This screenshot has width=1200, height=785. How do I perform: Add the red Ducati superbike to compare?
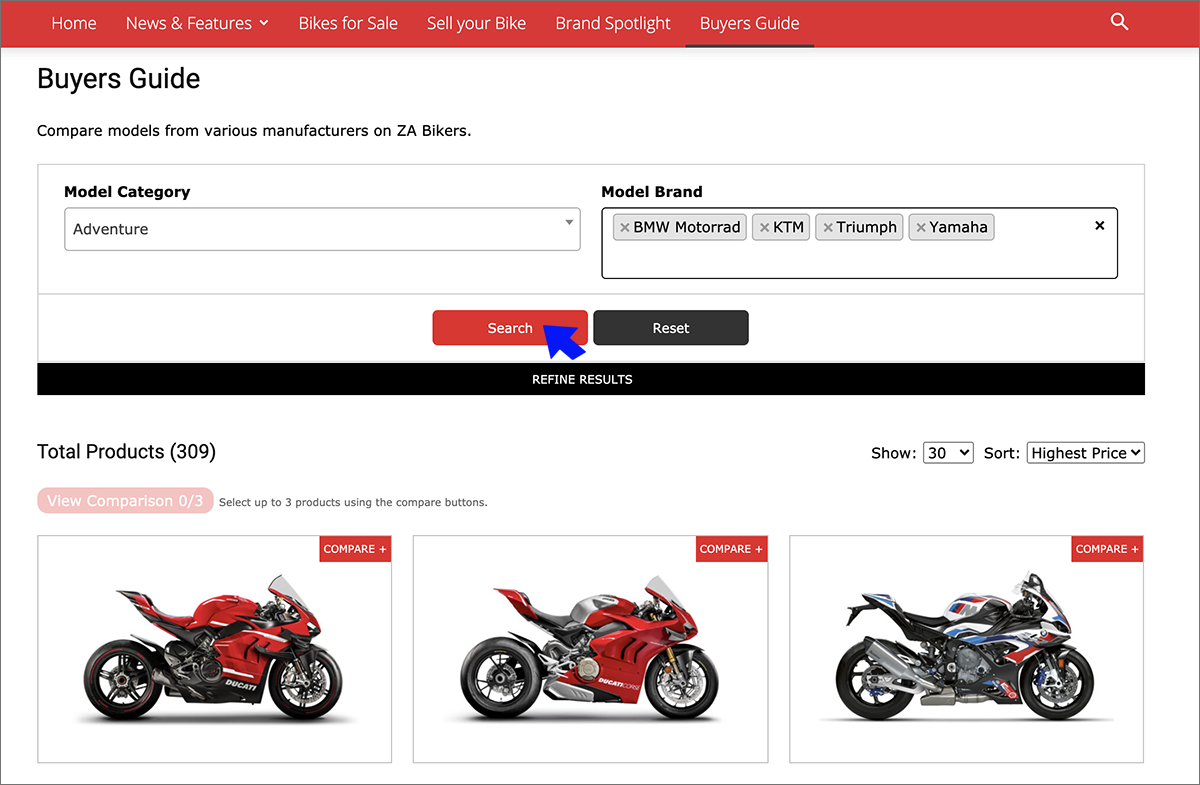click(x=355, y=549)
